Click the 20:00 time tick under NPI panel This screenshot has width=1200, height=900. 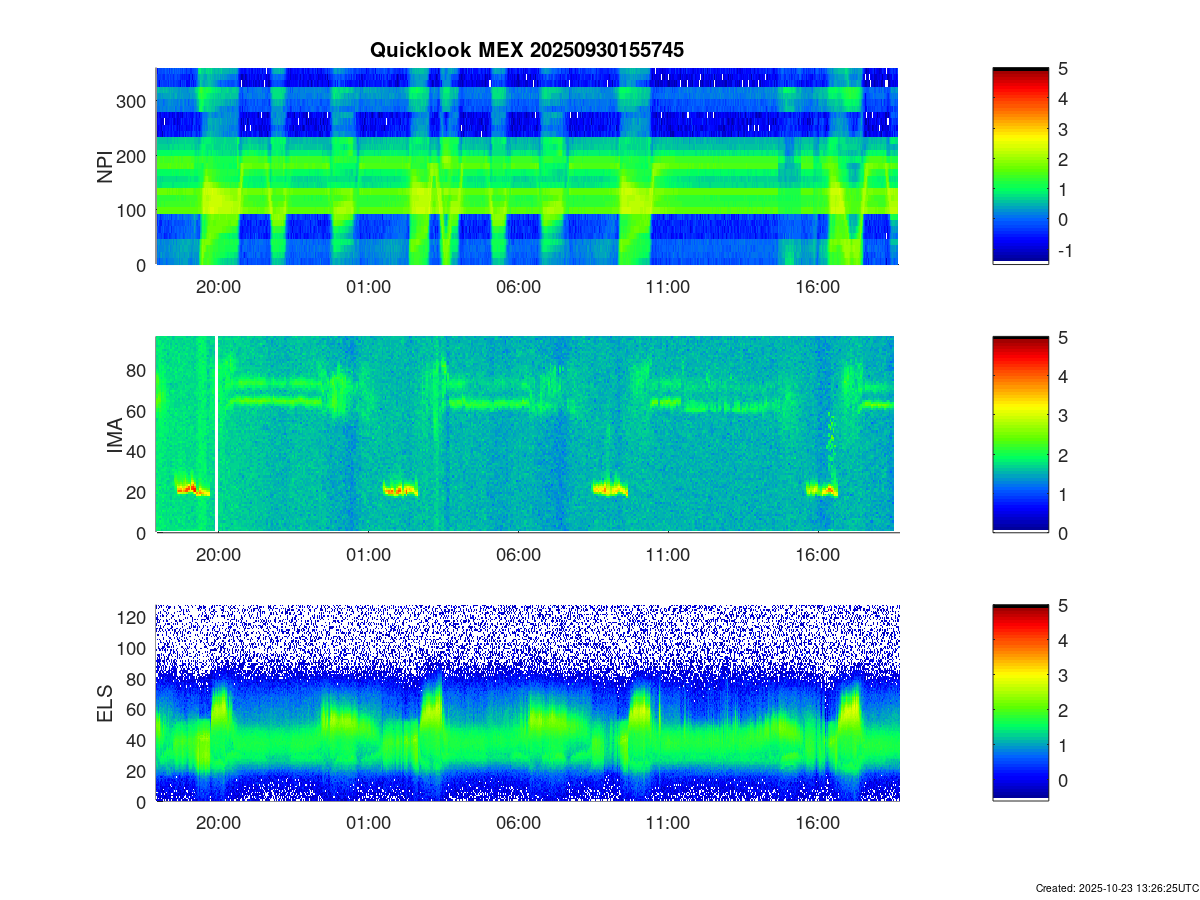pyautogui.click(x=218, y=286)
